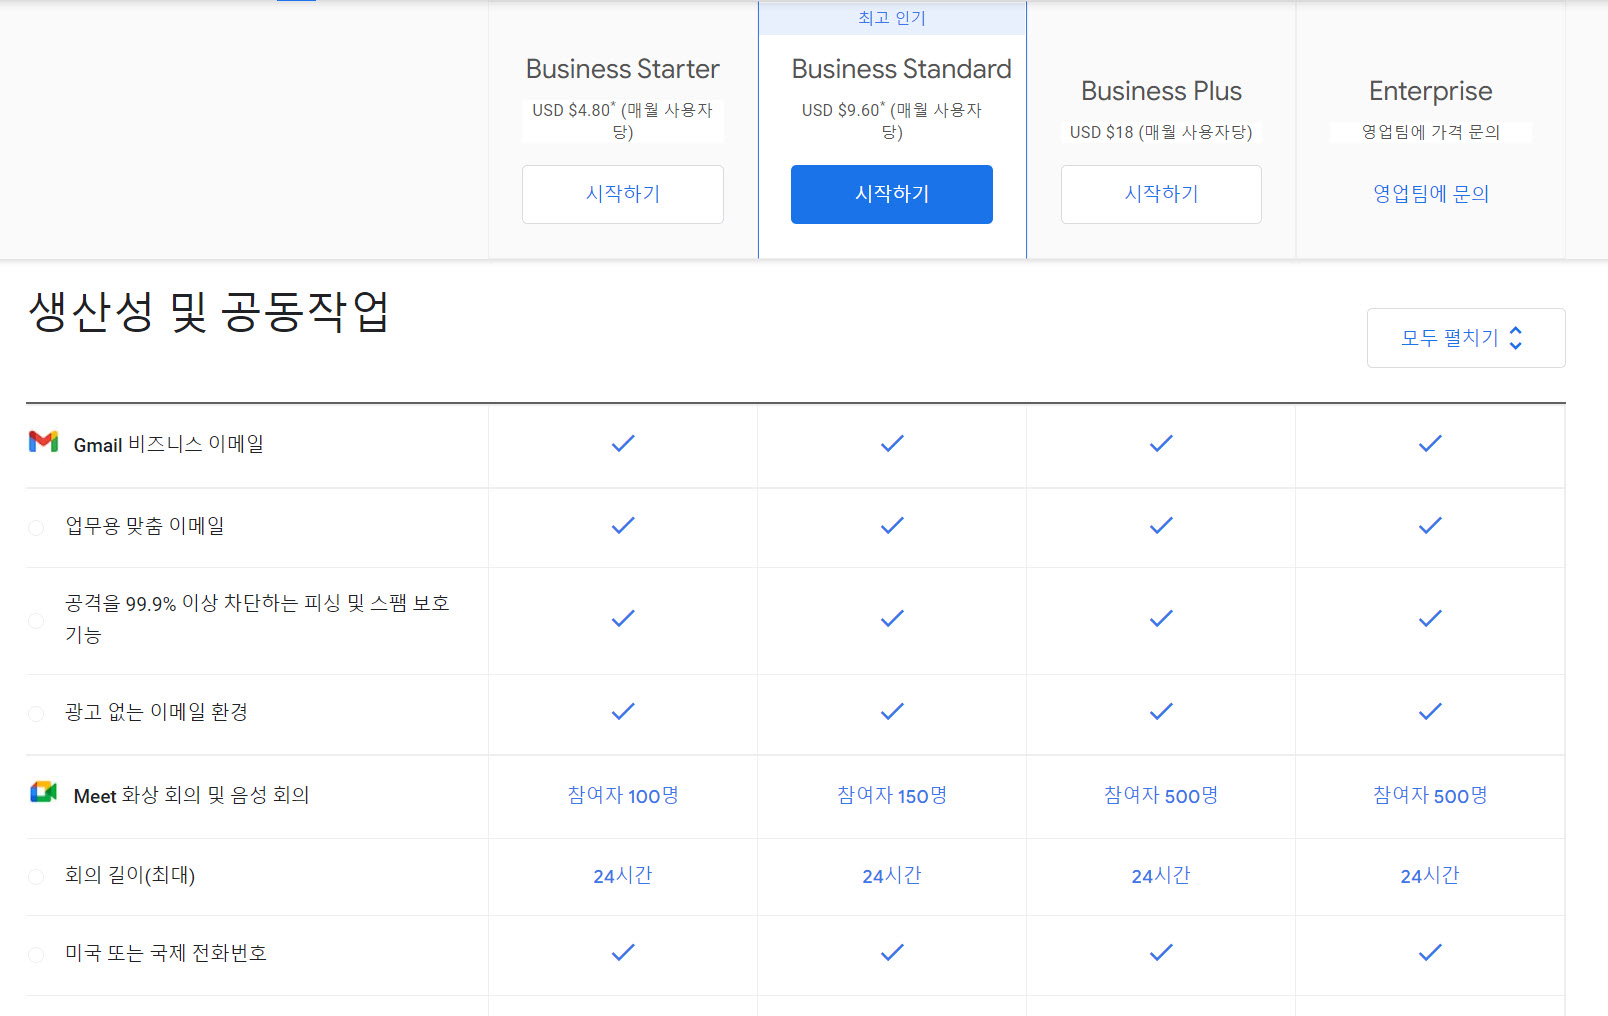Click the 회의 길이(최대) feature label
This screenshot has width=1608, height=1016.
pyautogui.click(x=130, y=875)
